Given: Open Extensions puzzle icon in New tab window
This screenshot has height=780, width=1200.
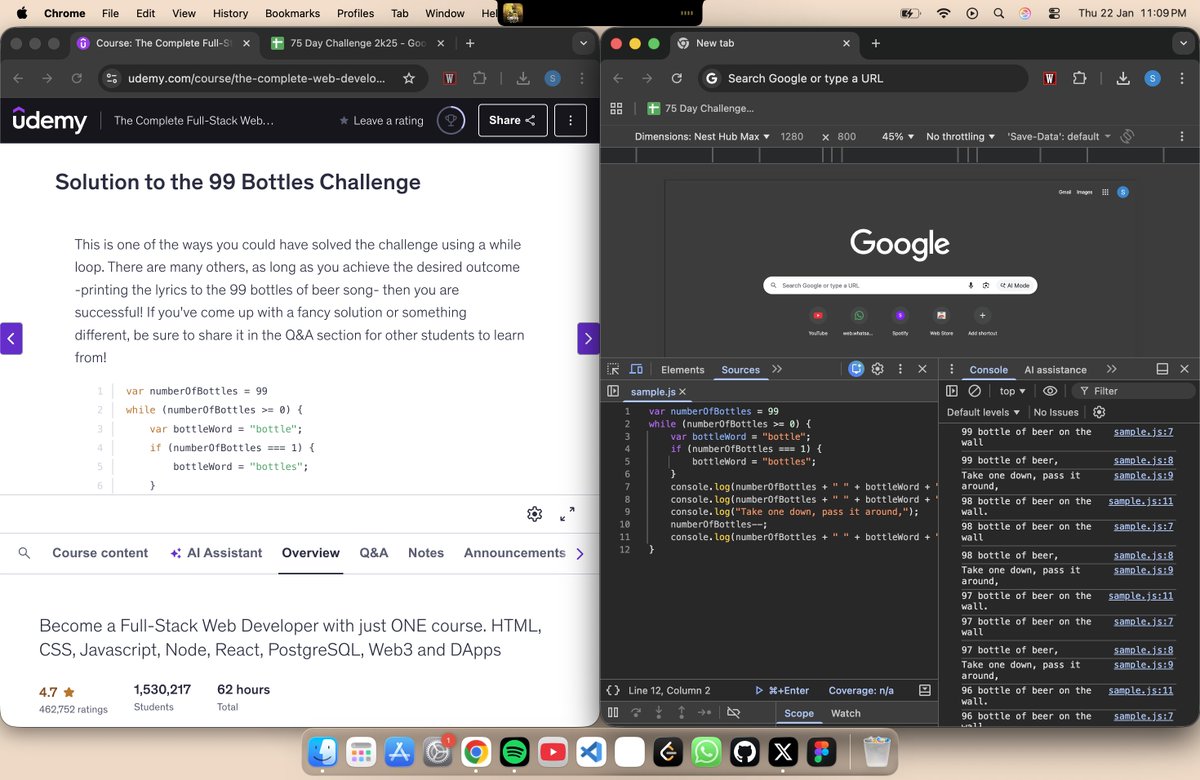Looking at the screenshot, I should coord(1079,78).
